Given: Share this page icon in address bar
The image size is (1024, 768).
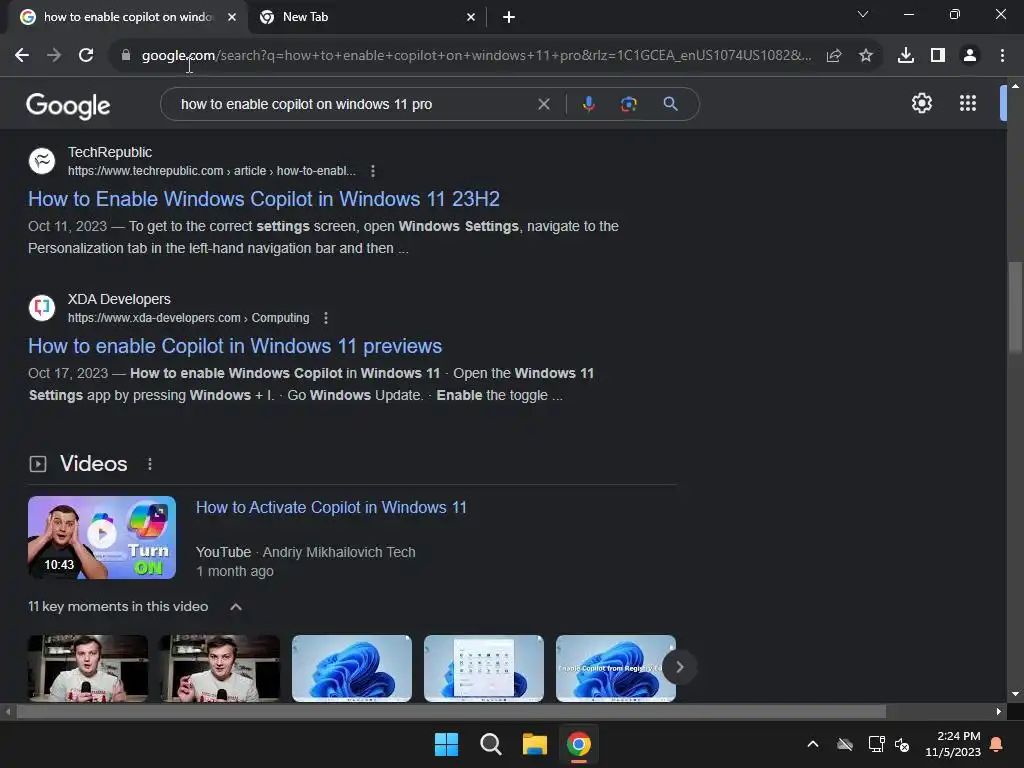Looking at the screenshot, I should [x=834, y=56].
